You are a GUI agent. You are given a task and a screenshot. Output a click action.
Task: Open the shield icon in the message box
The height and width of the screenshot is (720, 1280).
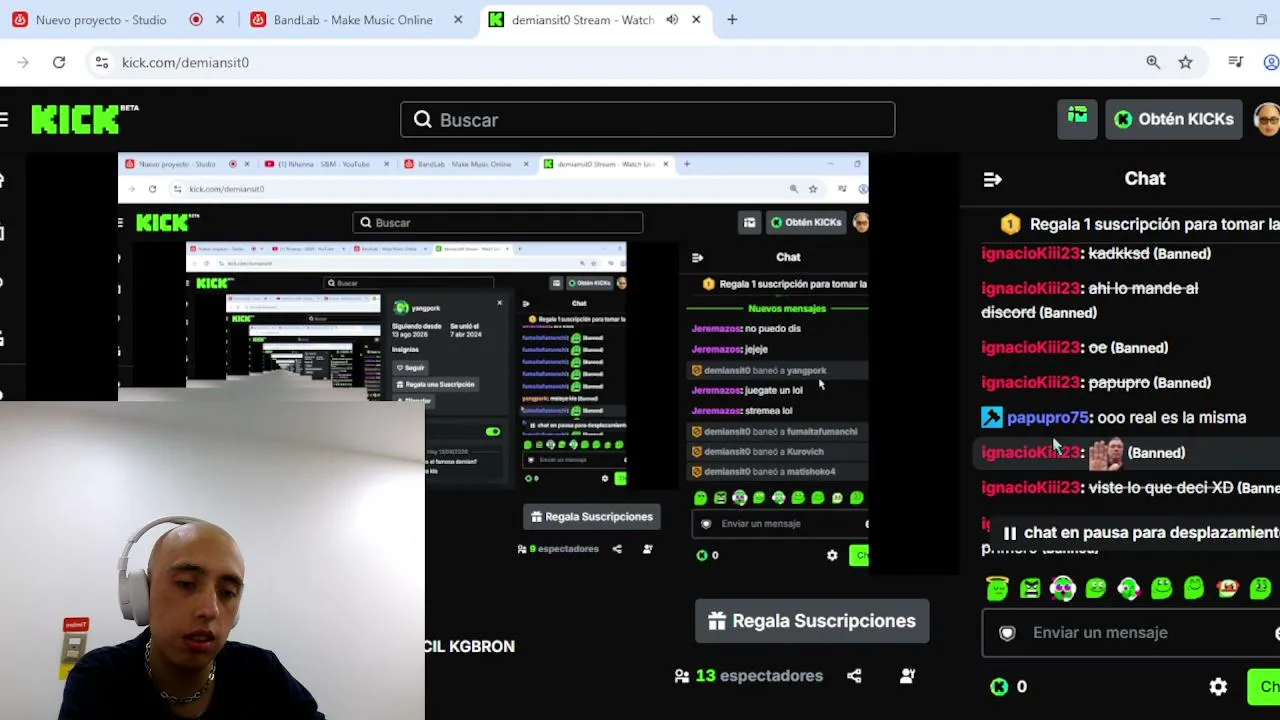click(x=1007, y=633)
